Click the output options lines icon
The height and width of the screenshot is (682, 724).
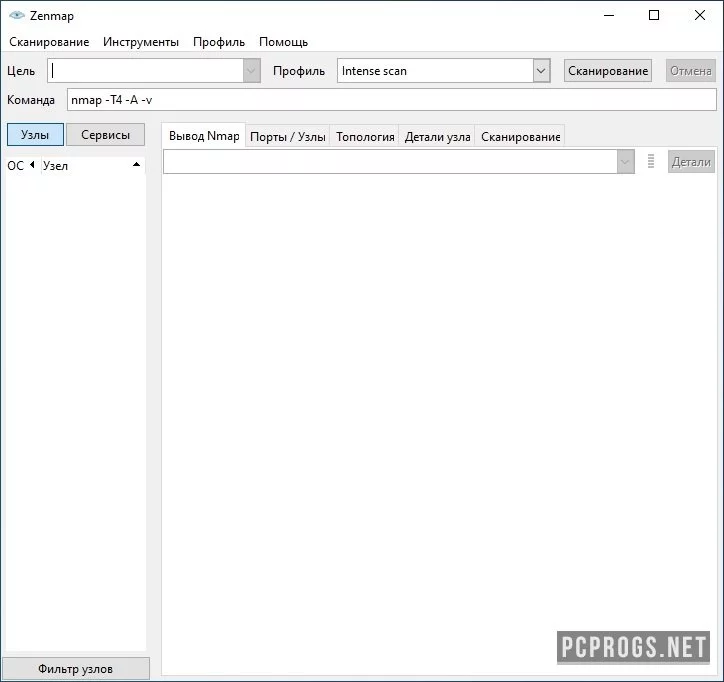tap(651, 162)
